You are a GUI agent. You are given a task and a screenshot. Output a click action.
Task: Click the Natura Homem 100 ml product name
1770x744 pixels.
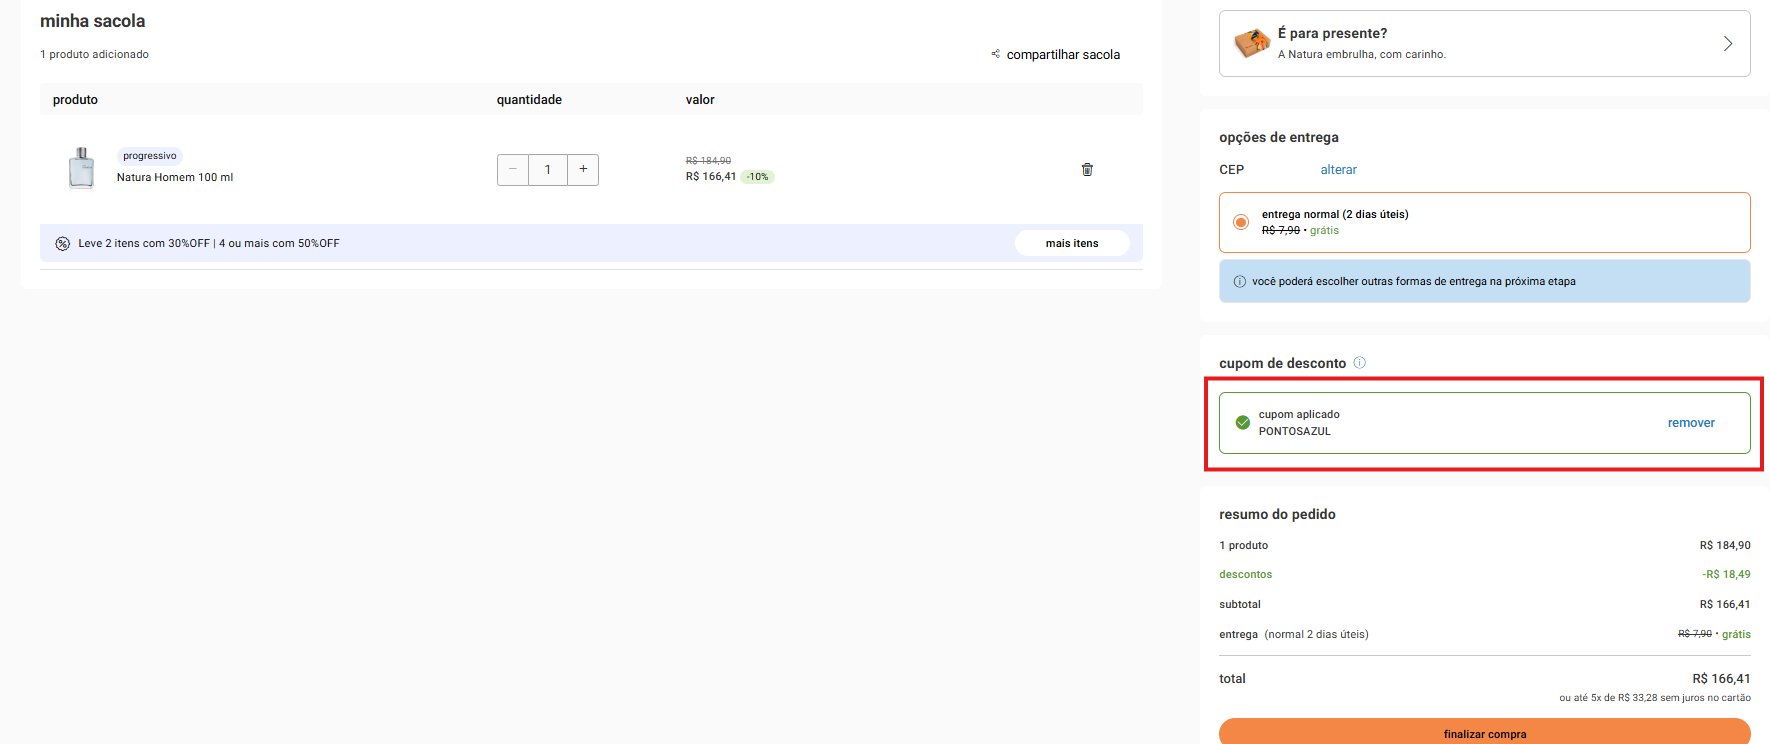click(x=175, y=177)
